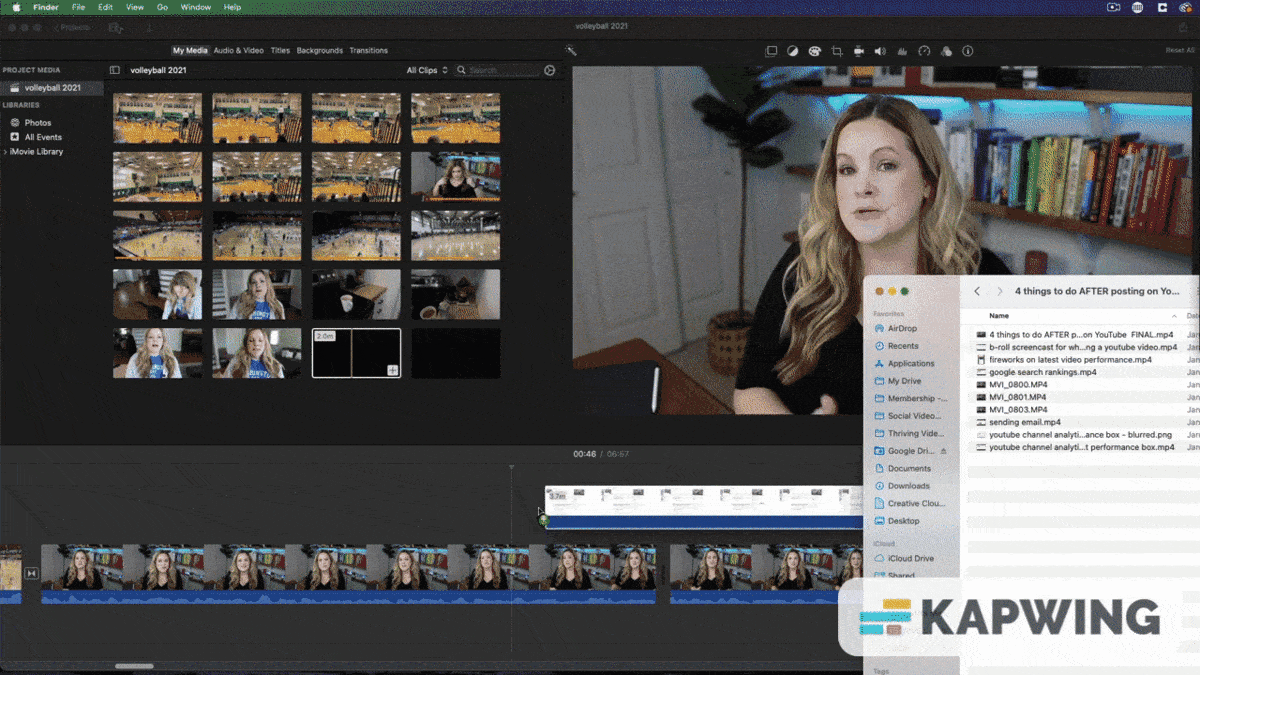Select the first volleyball court thumbnail
Viewport: 1280px width, 720px height.
tap(157, 118)
